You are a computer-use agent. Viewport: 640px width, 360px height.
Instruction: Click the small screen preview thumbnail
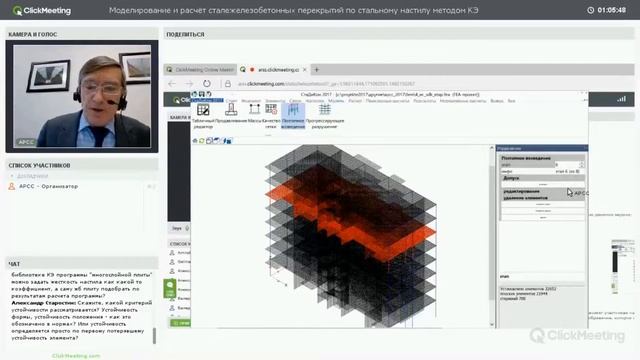[x=623, y=266]
